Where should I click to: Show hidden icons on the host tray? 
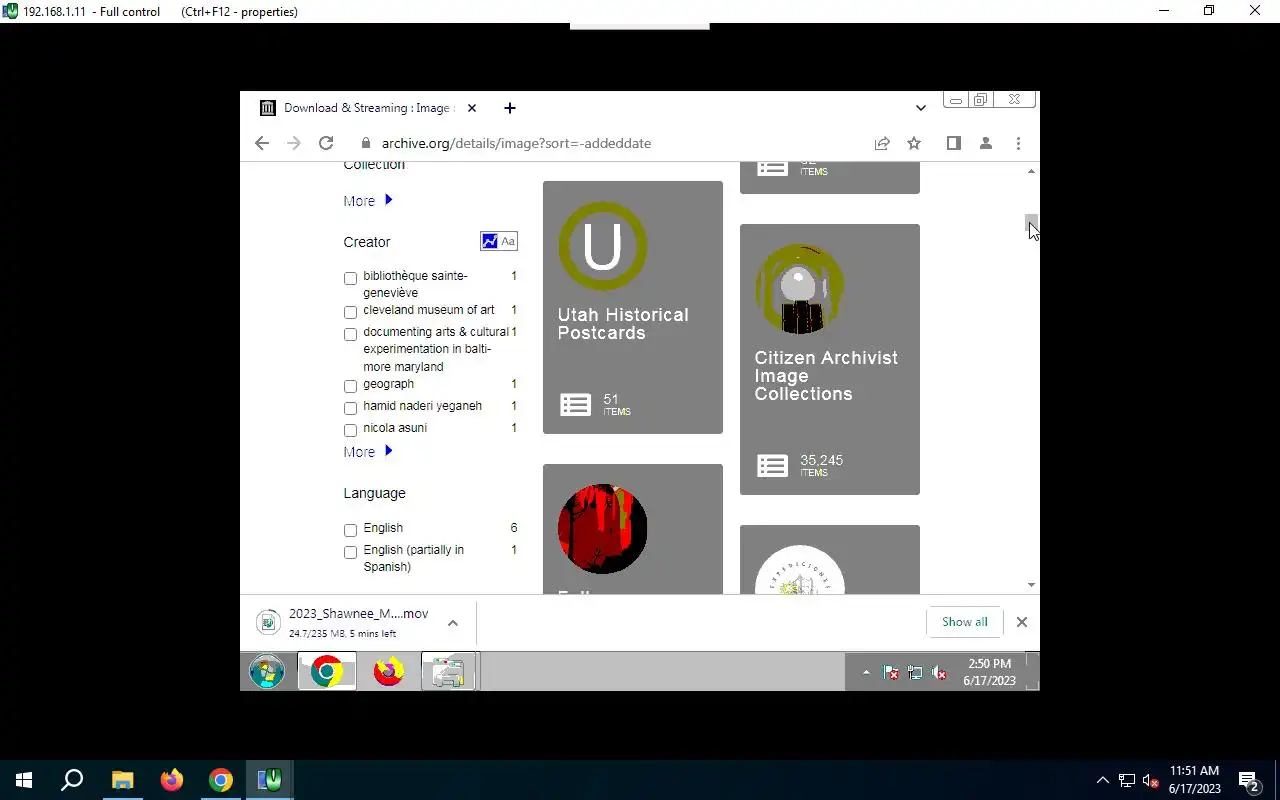[1103, 780]
